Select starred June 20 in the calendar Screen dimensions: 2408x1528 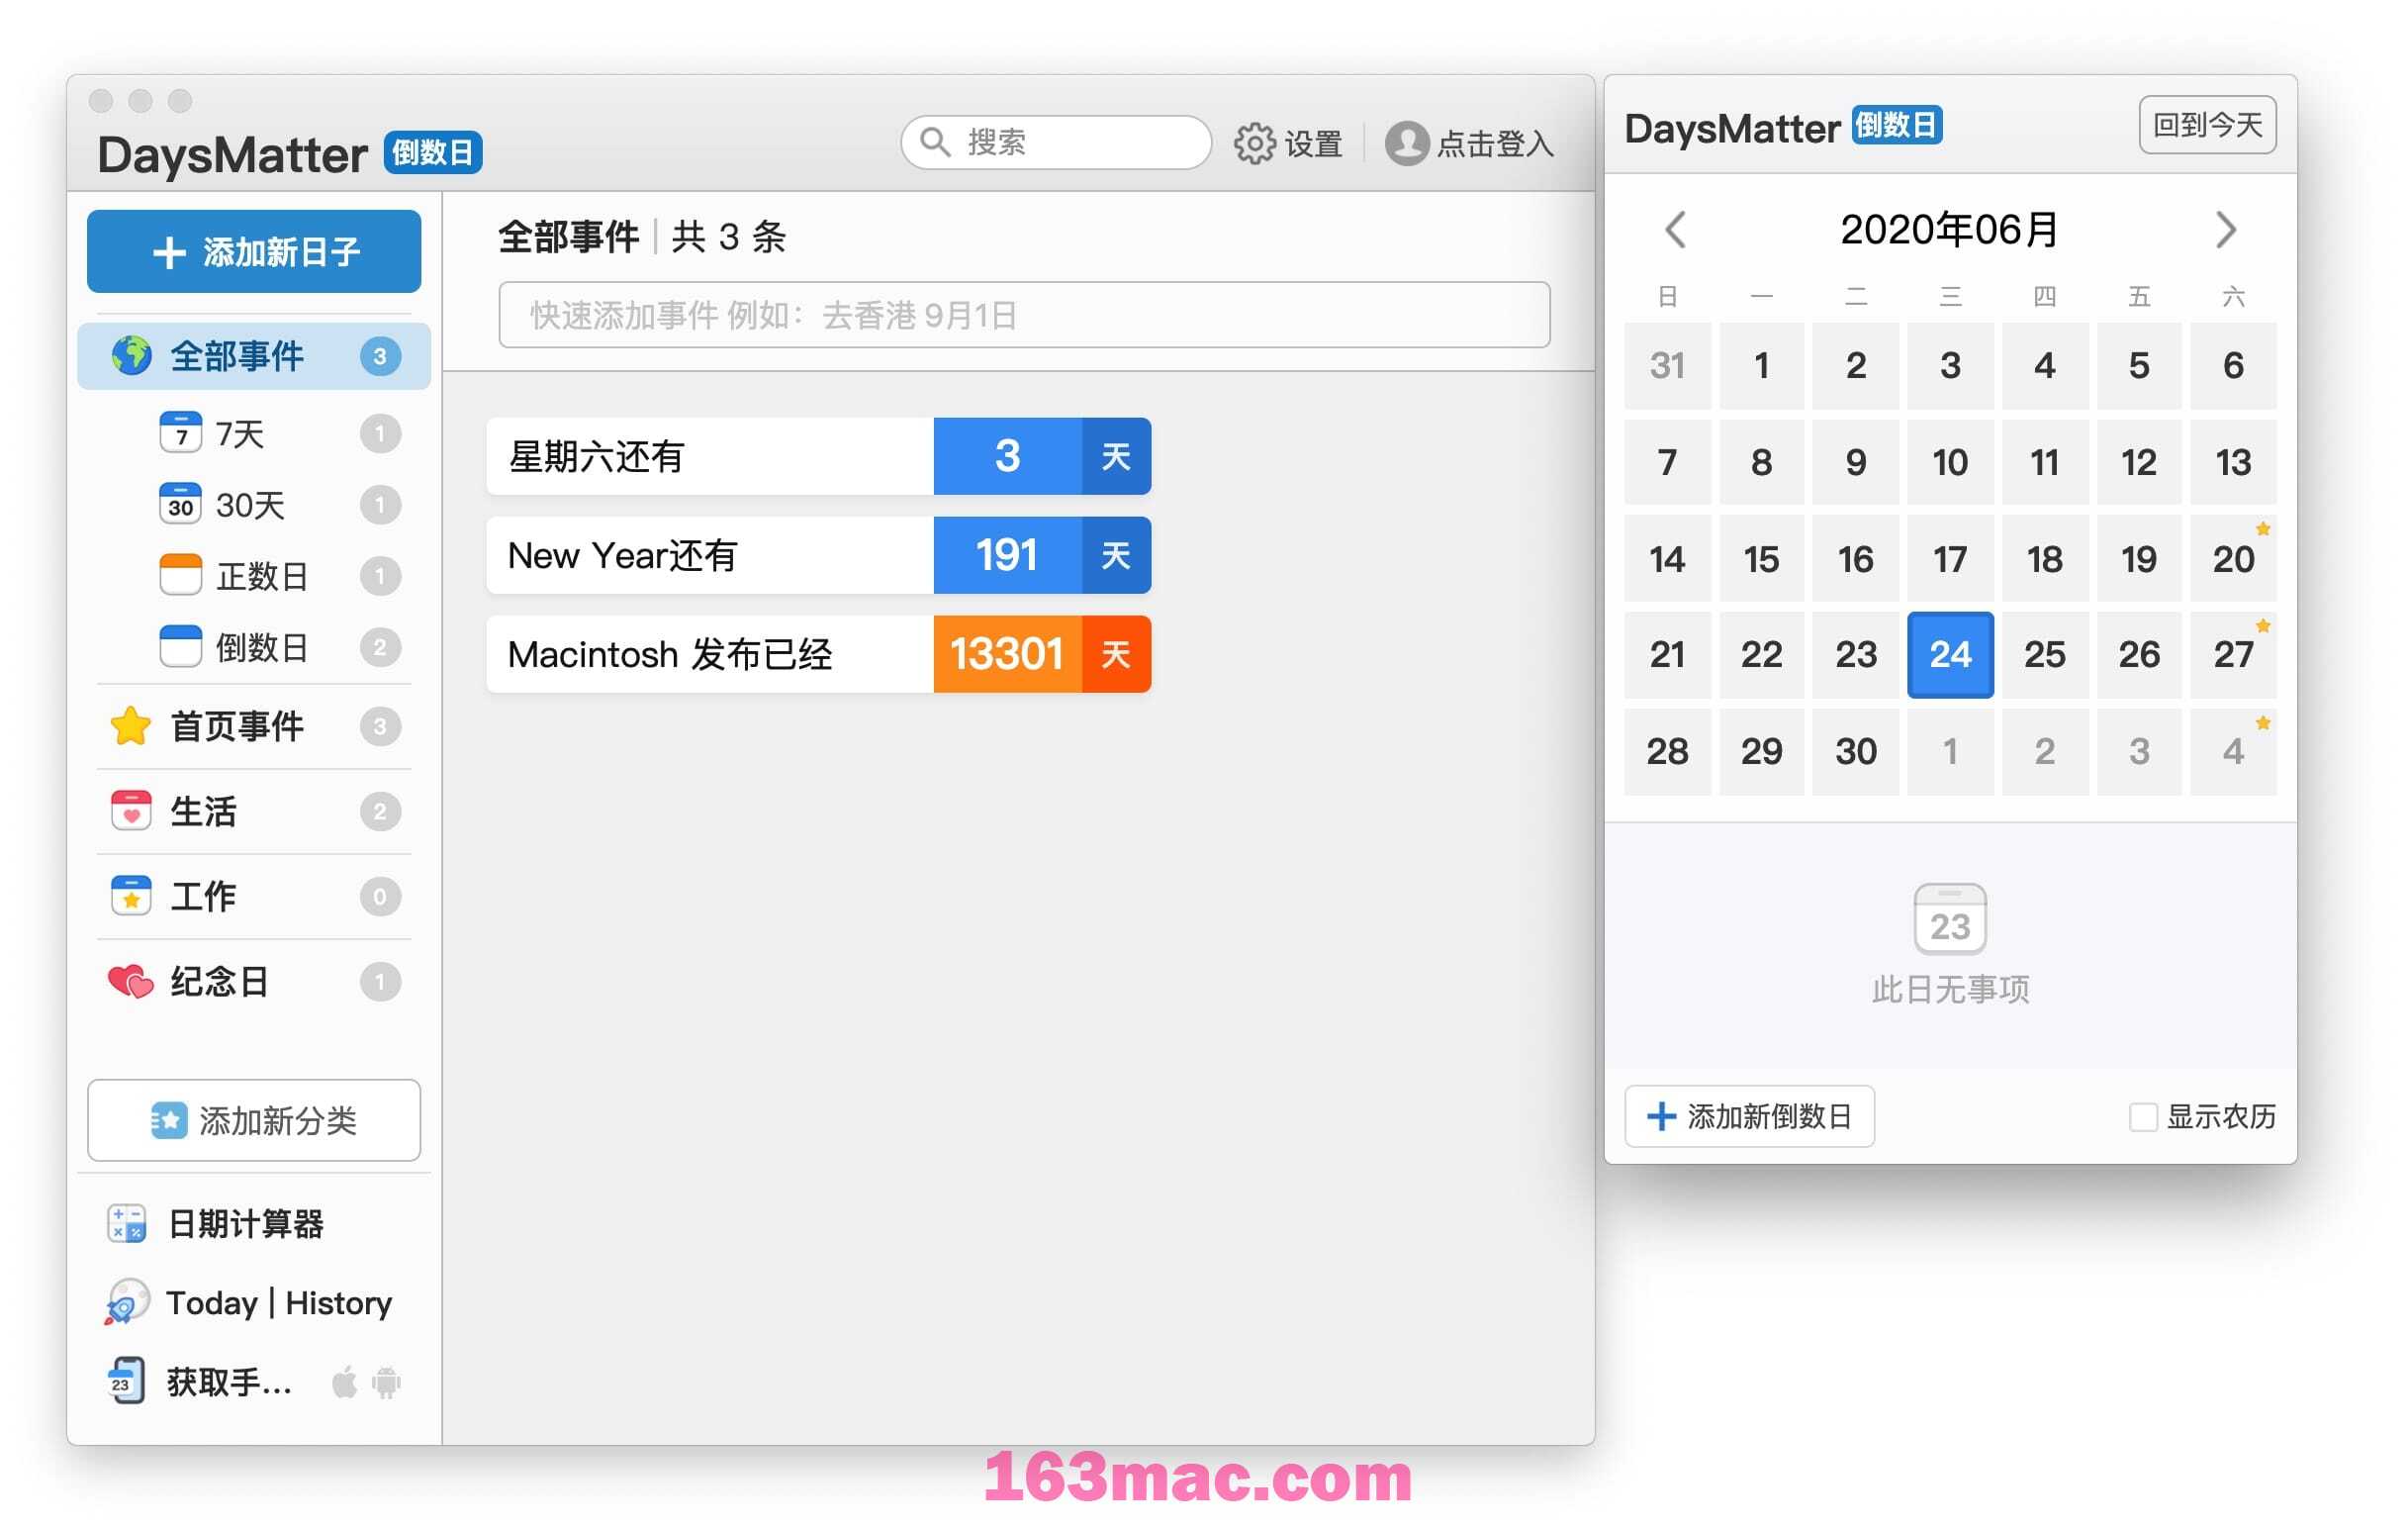click(2233, 558)
